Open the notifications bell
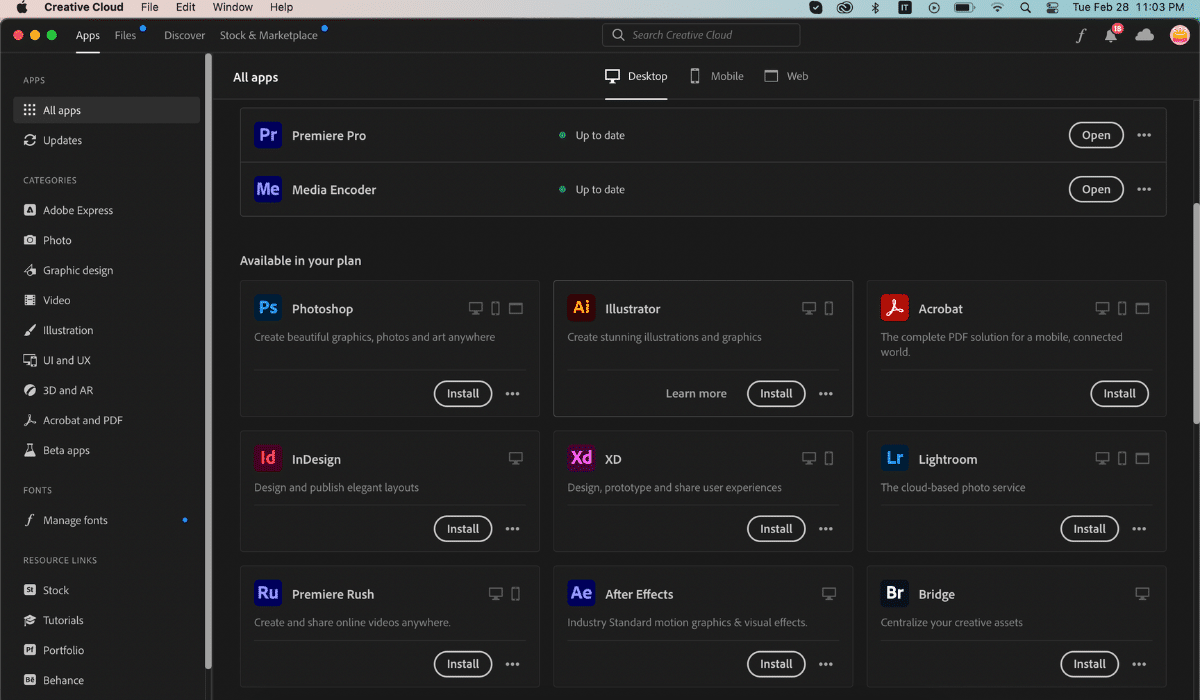This screenshot has height=700, width=1200. coord(1111,35)
